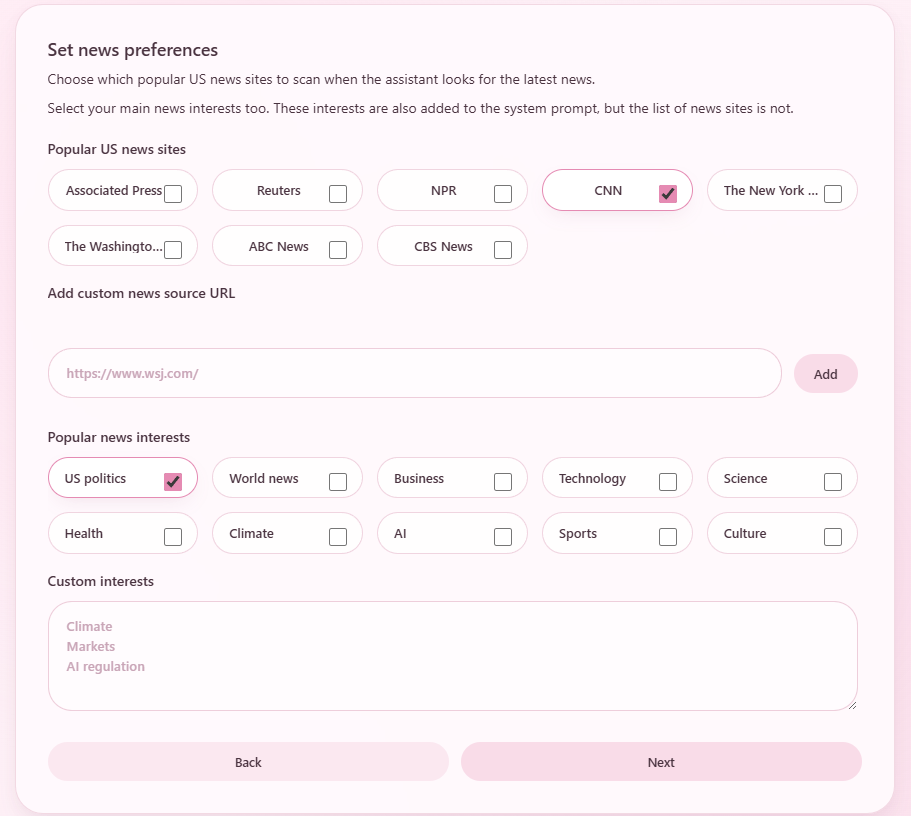Screen dimensions: 911x816
Task: Enable the Business interest
Action: click(502, 479)
